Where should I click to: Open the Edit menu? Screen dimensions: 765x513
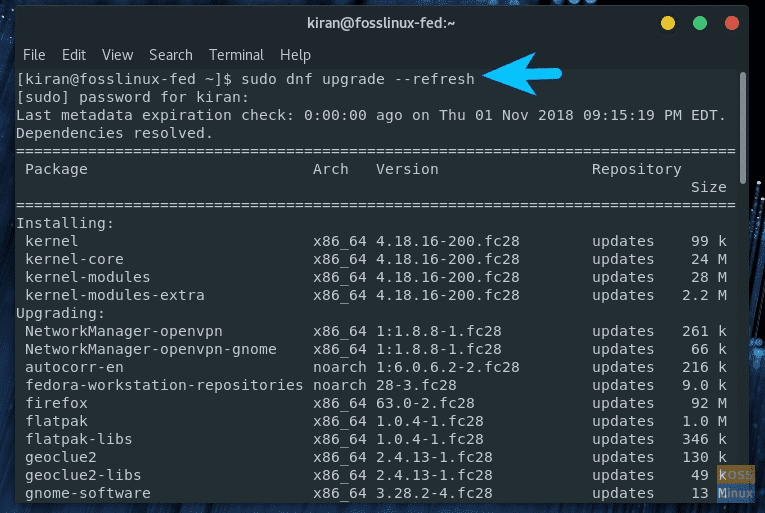[74, 55]
